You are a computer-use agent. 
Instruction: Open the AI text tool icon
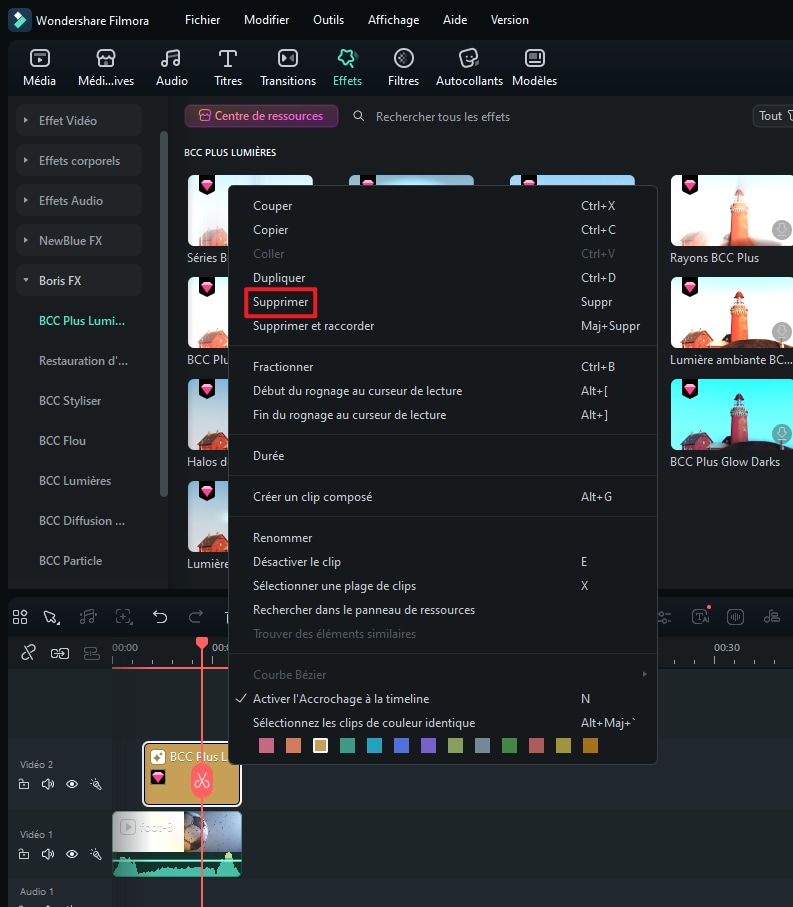701,616
